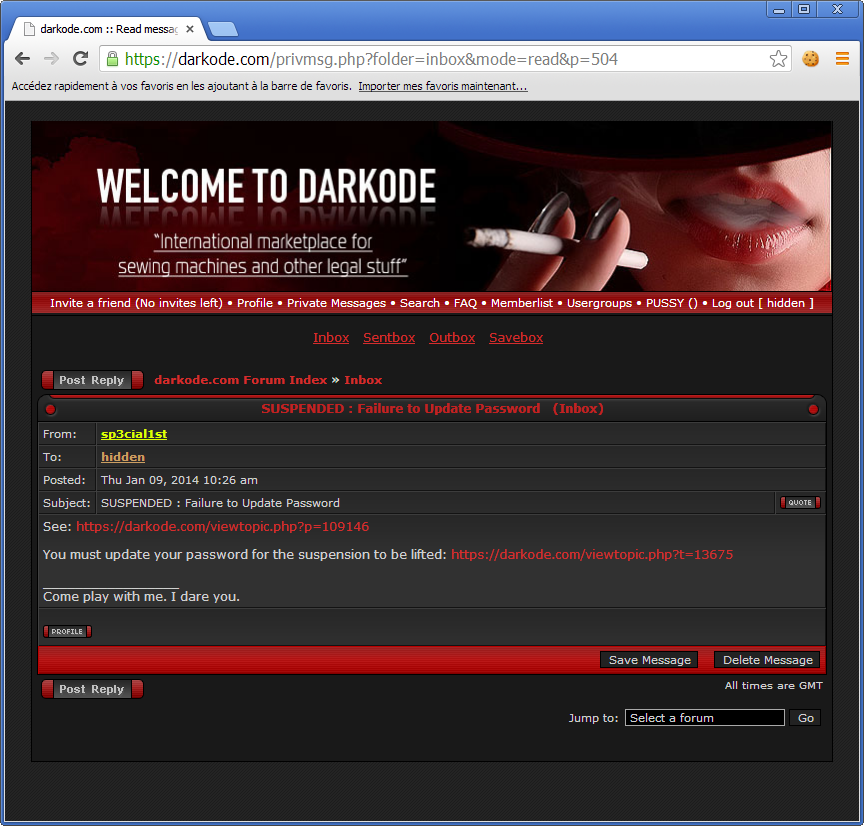
Task: Click the Delete Message button
Action: tap(767, 660)
